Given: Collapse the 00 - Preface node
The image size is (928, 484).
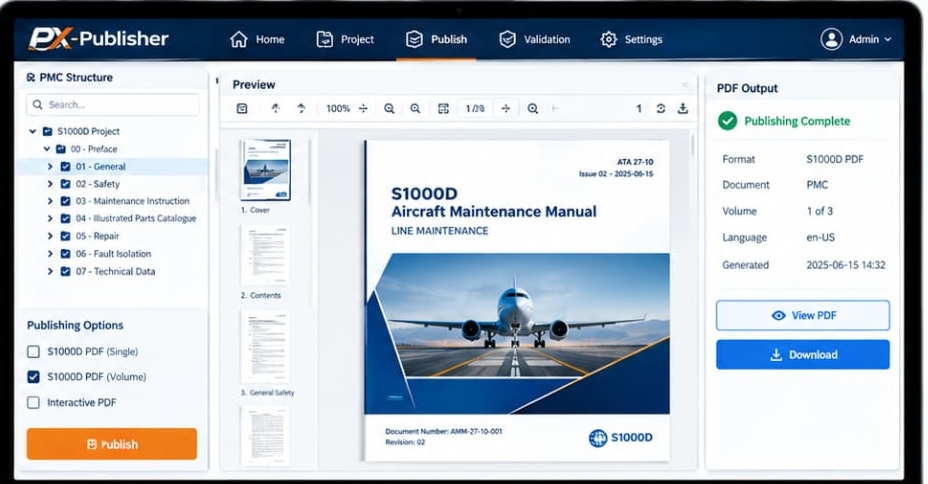Looking at the screenshot, I should 47,149.
